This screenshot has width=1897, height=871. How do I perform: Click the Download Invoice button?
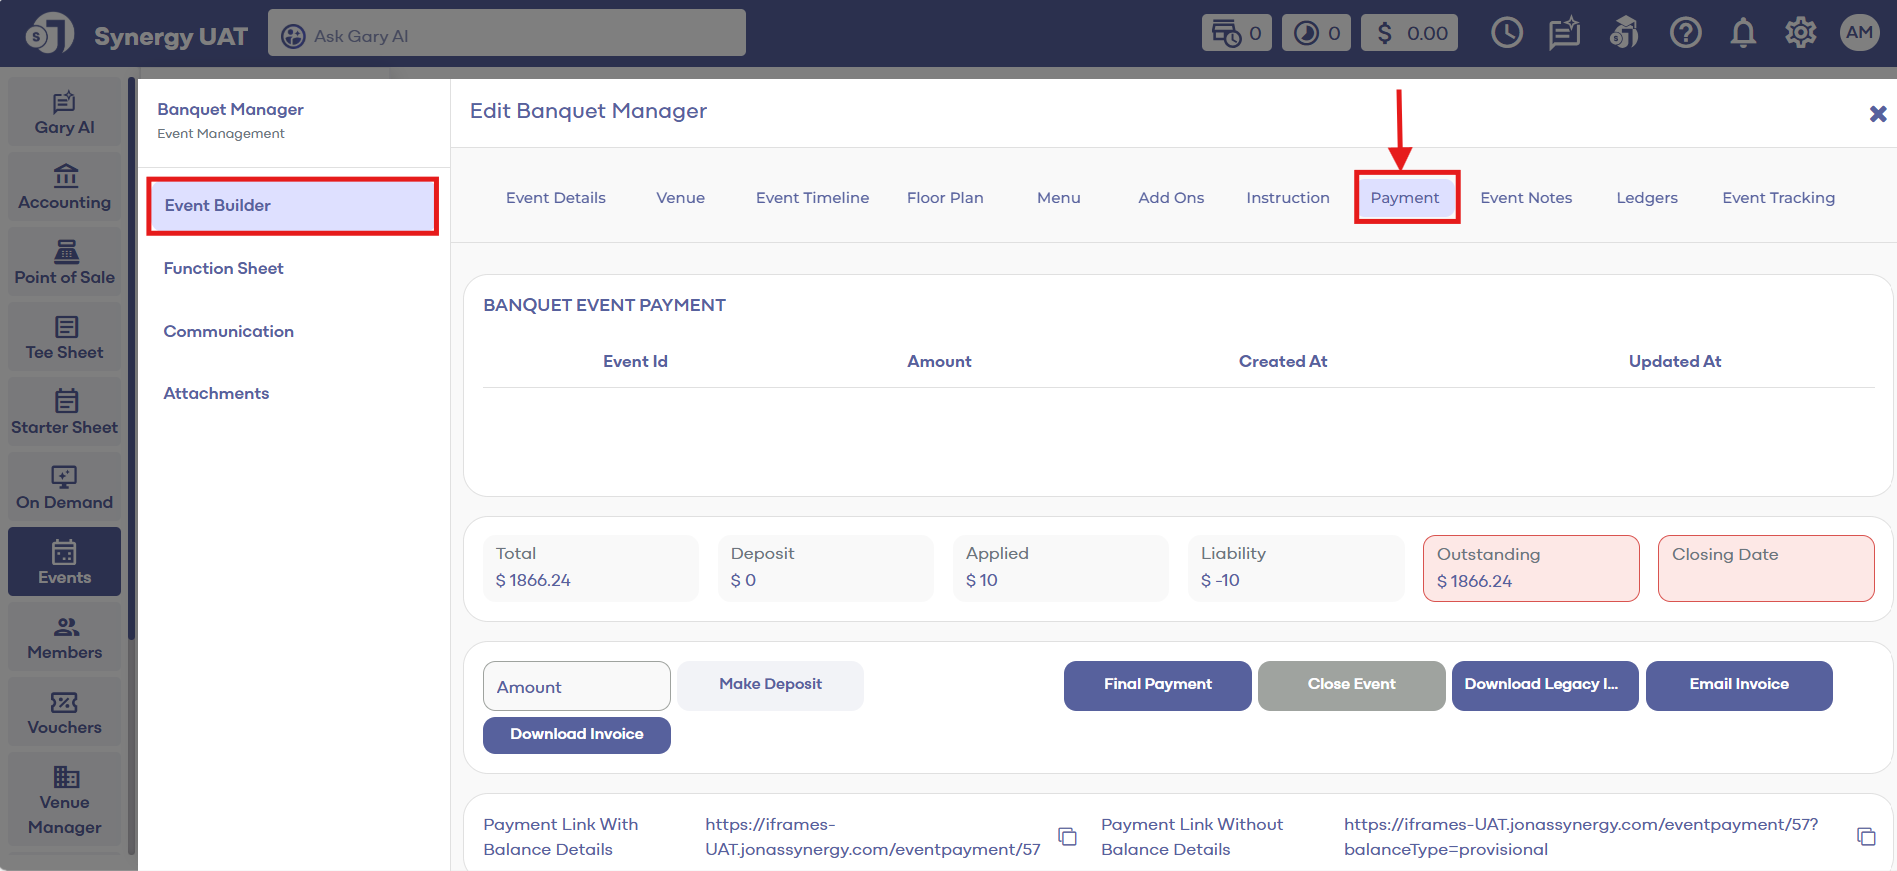[x=576, y=734]
